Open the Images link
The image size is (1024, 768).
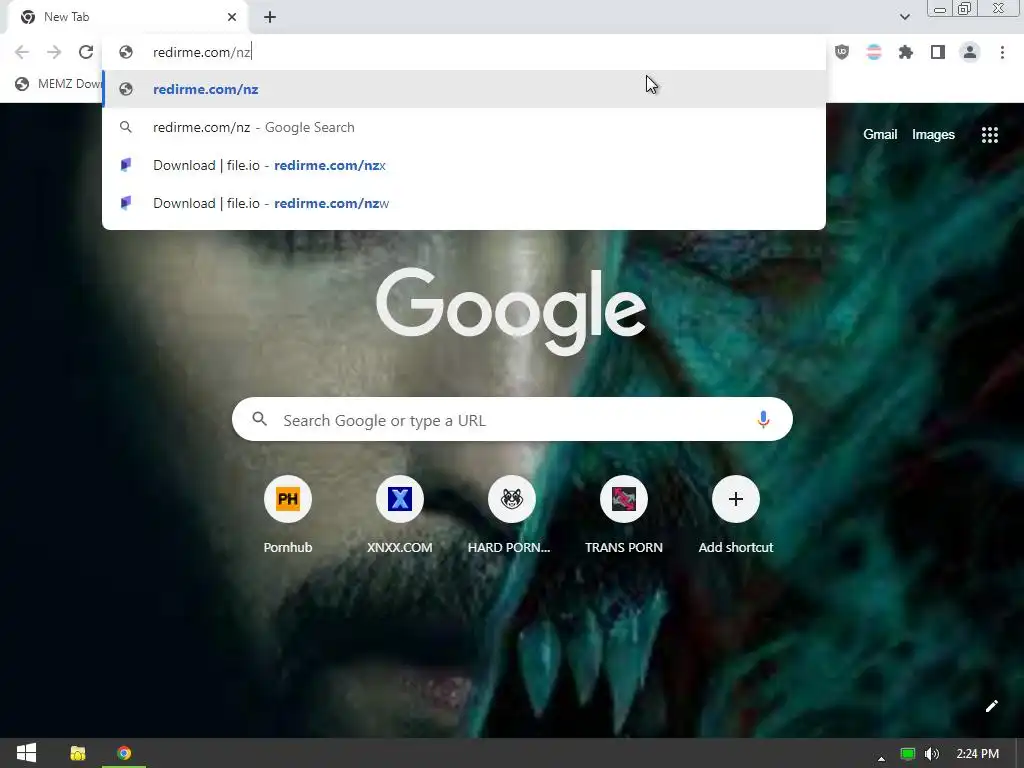pos(933,135)
